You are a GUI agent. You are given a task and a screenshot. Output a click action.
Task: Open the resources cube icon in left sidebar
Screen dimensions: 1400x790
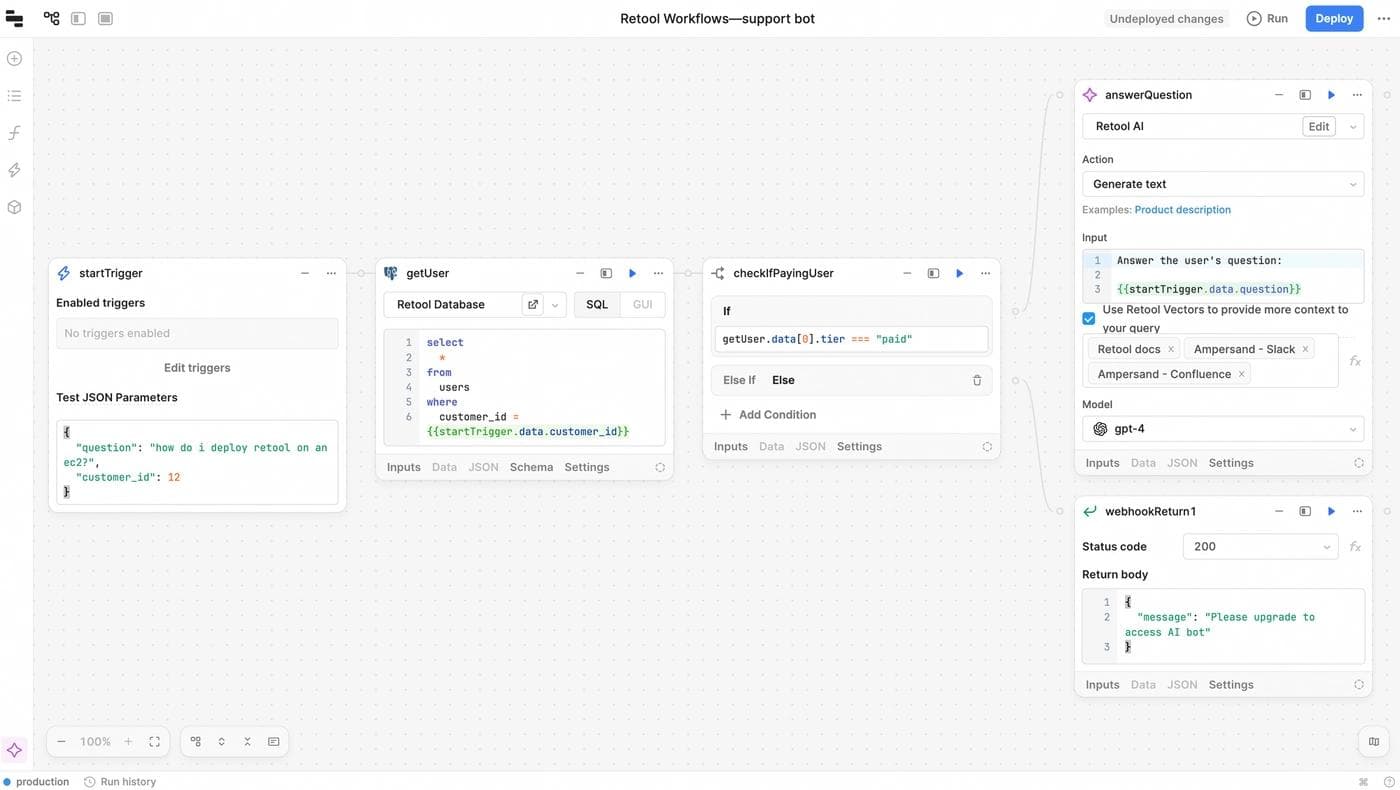[x=14, y=206]
